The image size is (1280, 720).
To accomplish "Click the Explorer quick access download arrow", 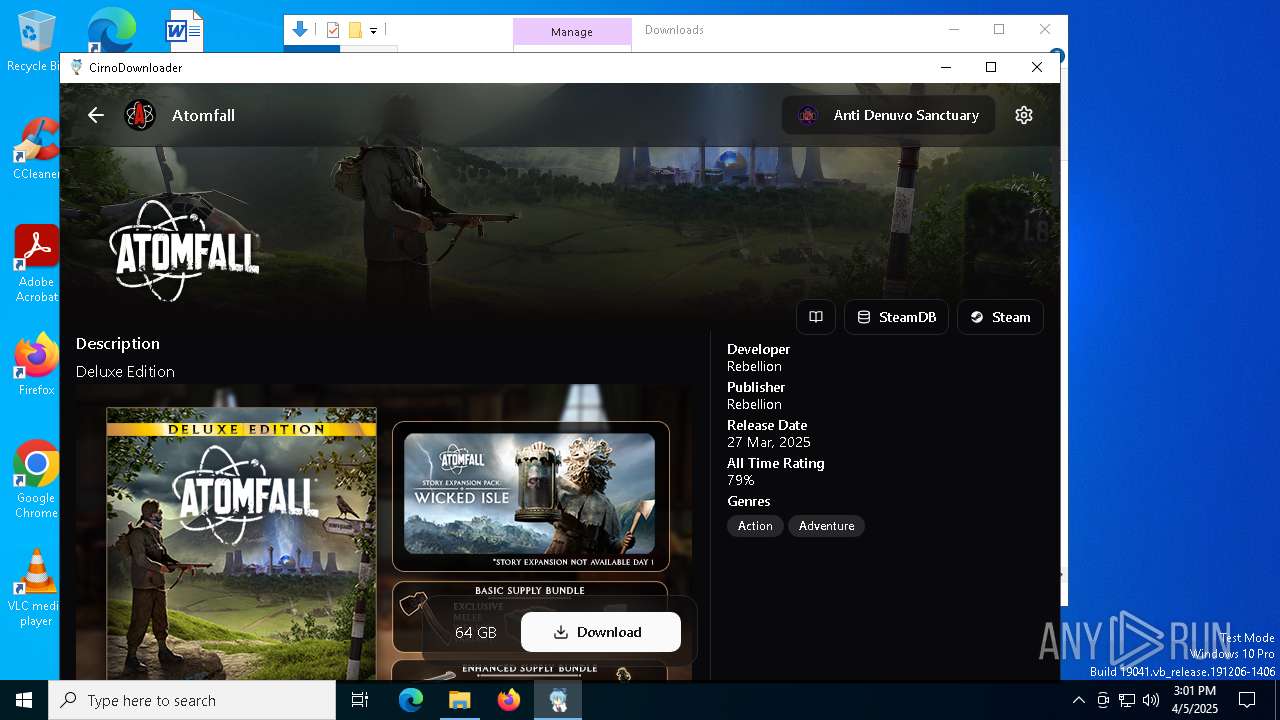I will (299, 30).
